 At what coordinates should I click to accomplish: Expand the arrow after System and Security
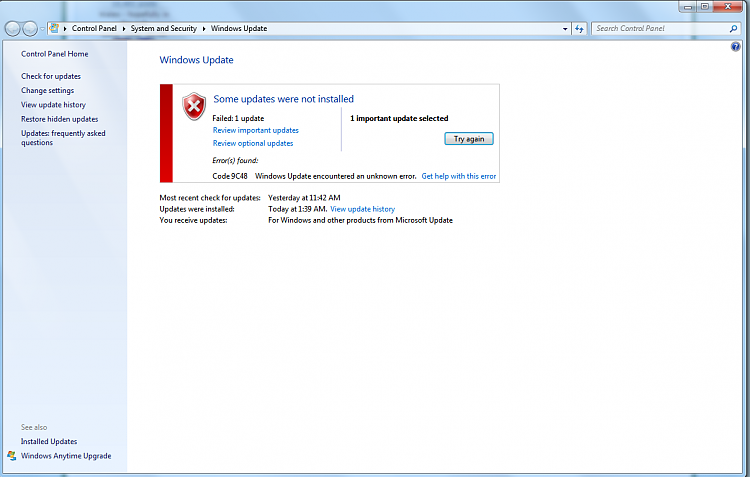pyautogui.click(x=204, y=29)
